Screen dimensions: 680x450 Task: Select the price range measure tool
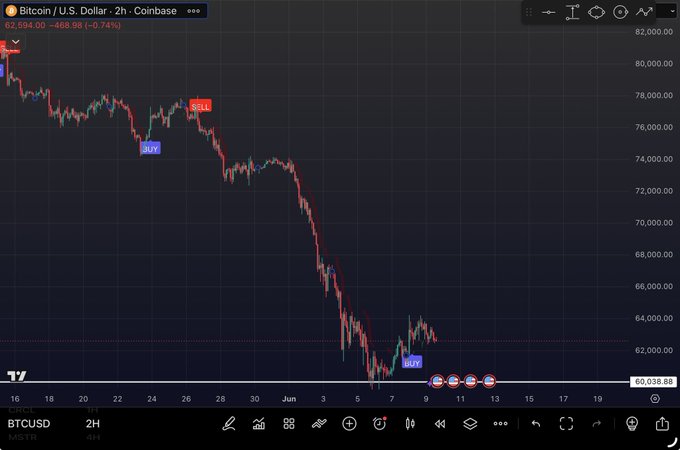click(x=572, y=12)
